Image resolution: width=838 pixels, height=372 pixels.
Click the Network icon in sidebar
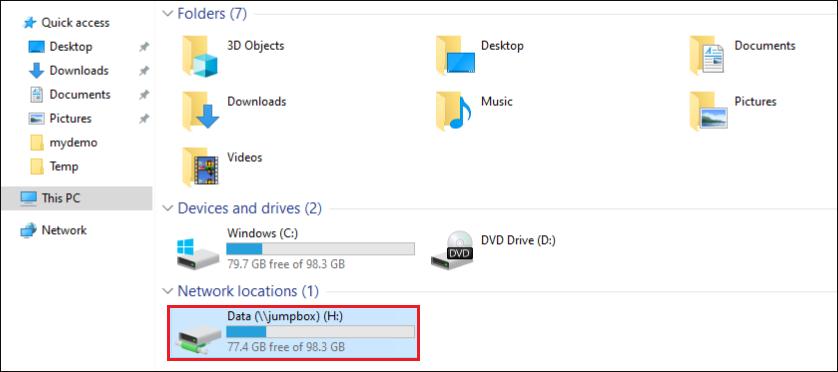click(29, 231)
